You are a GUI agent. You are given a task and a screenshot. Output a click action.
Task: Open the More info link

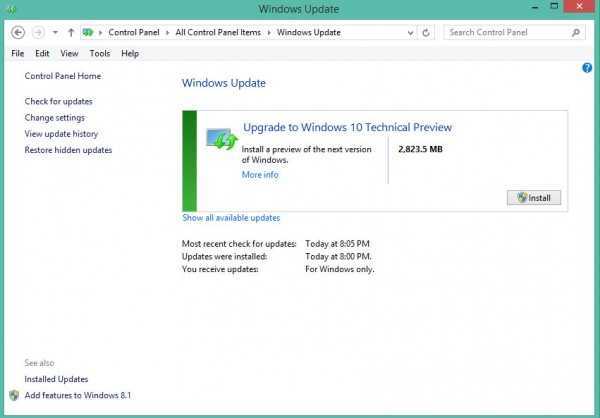(260, 175)
